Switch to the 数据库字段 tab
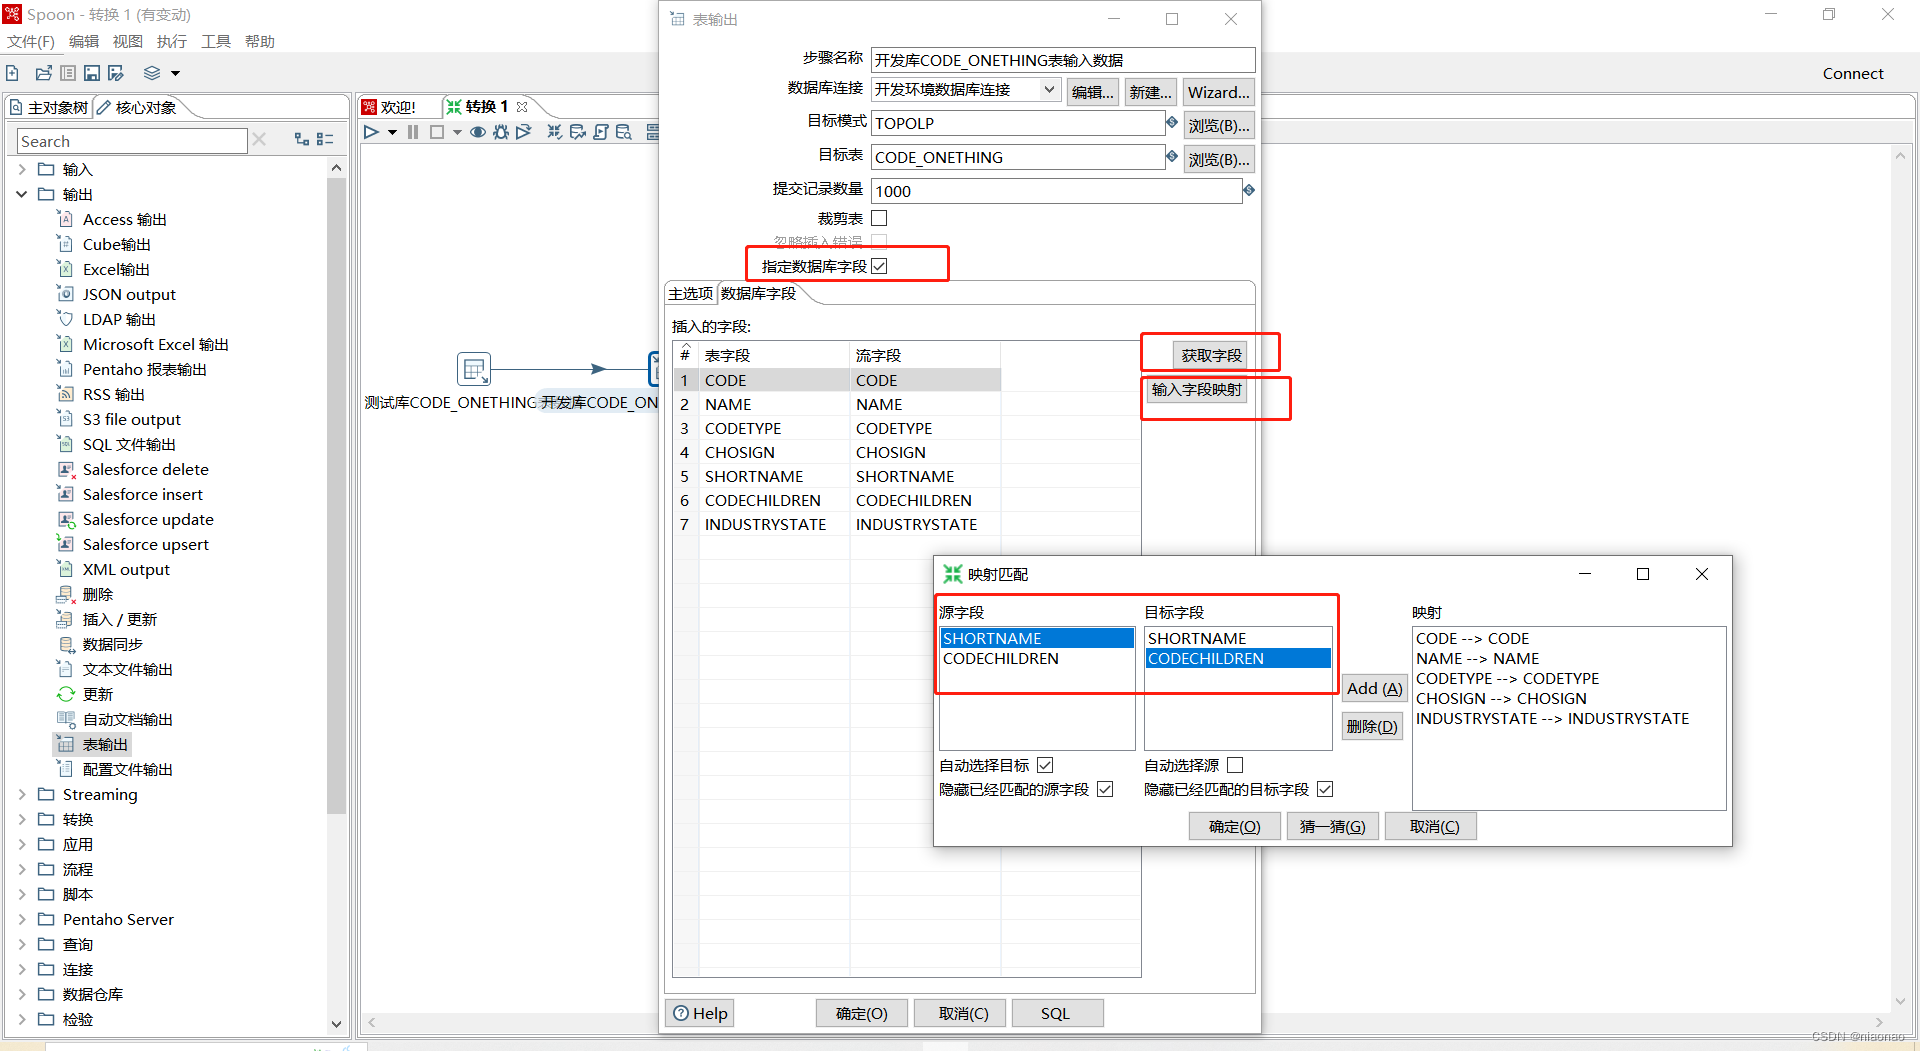 tap(759, 293)
